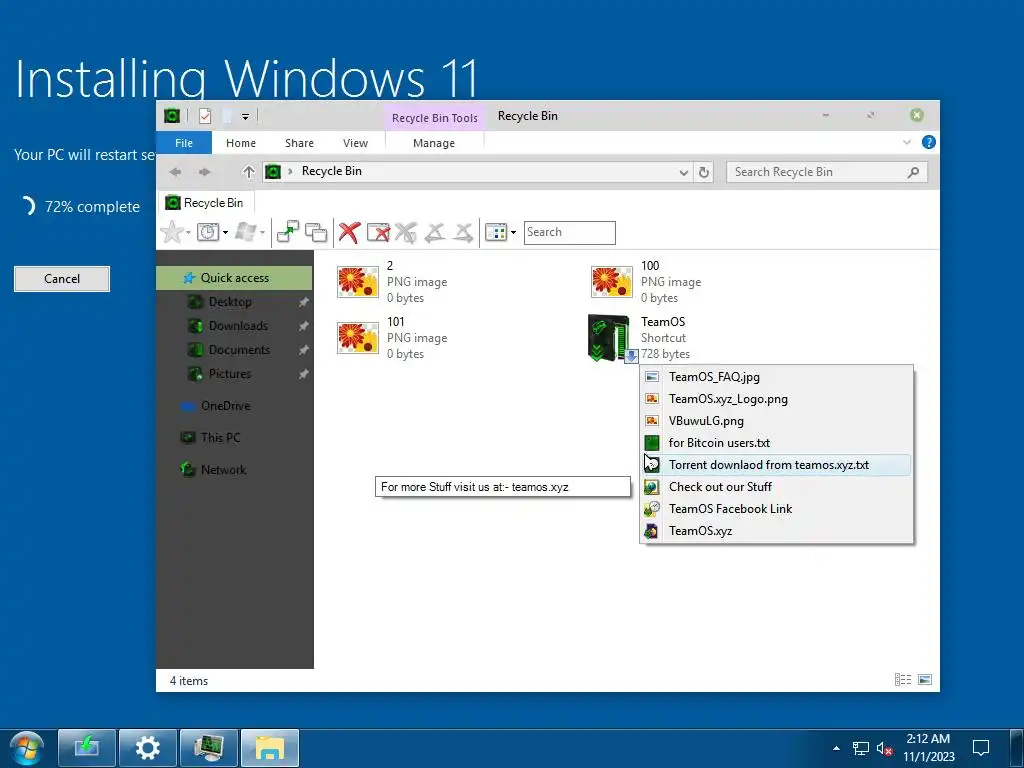Refresh the Recycle Bin address bar
This screenshot has height=768, width=1024.
click(703, 172)
